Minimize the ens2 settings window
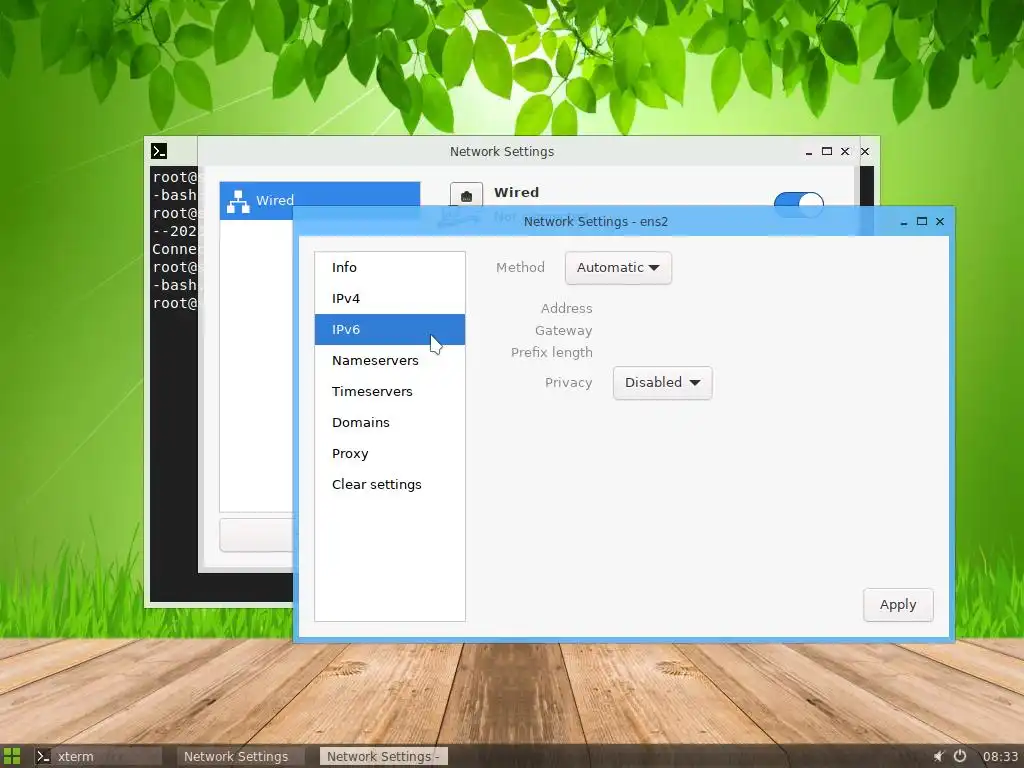Screen dimensions: 1024x768 tap(904, 222)
